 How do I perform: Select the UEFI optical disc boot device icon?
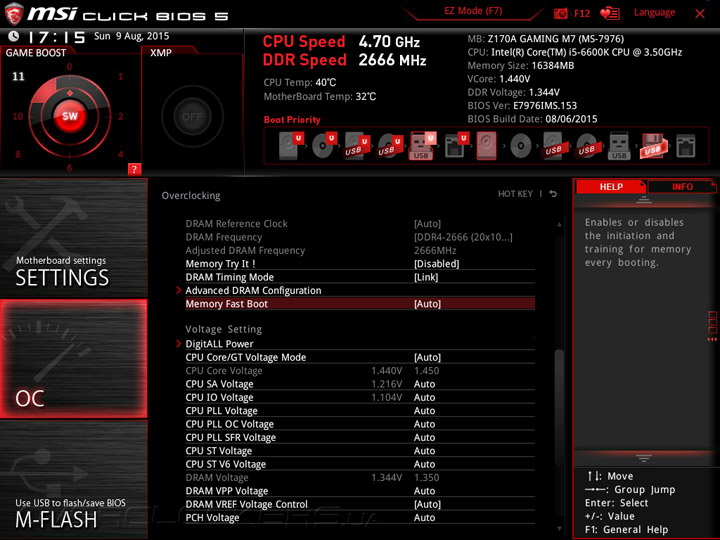(323, 146)
